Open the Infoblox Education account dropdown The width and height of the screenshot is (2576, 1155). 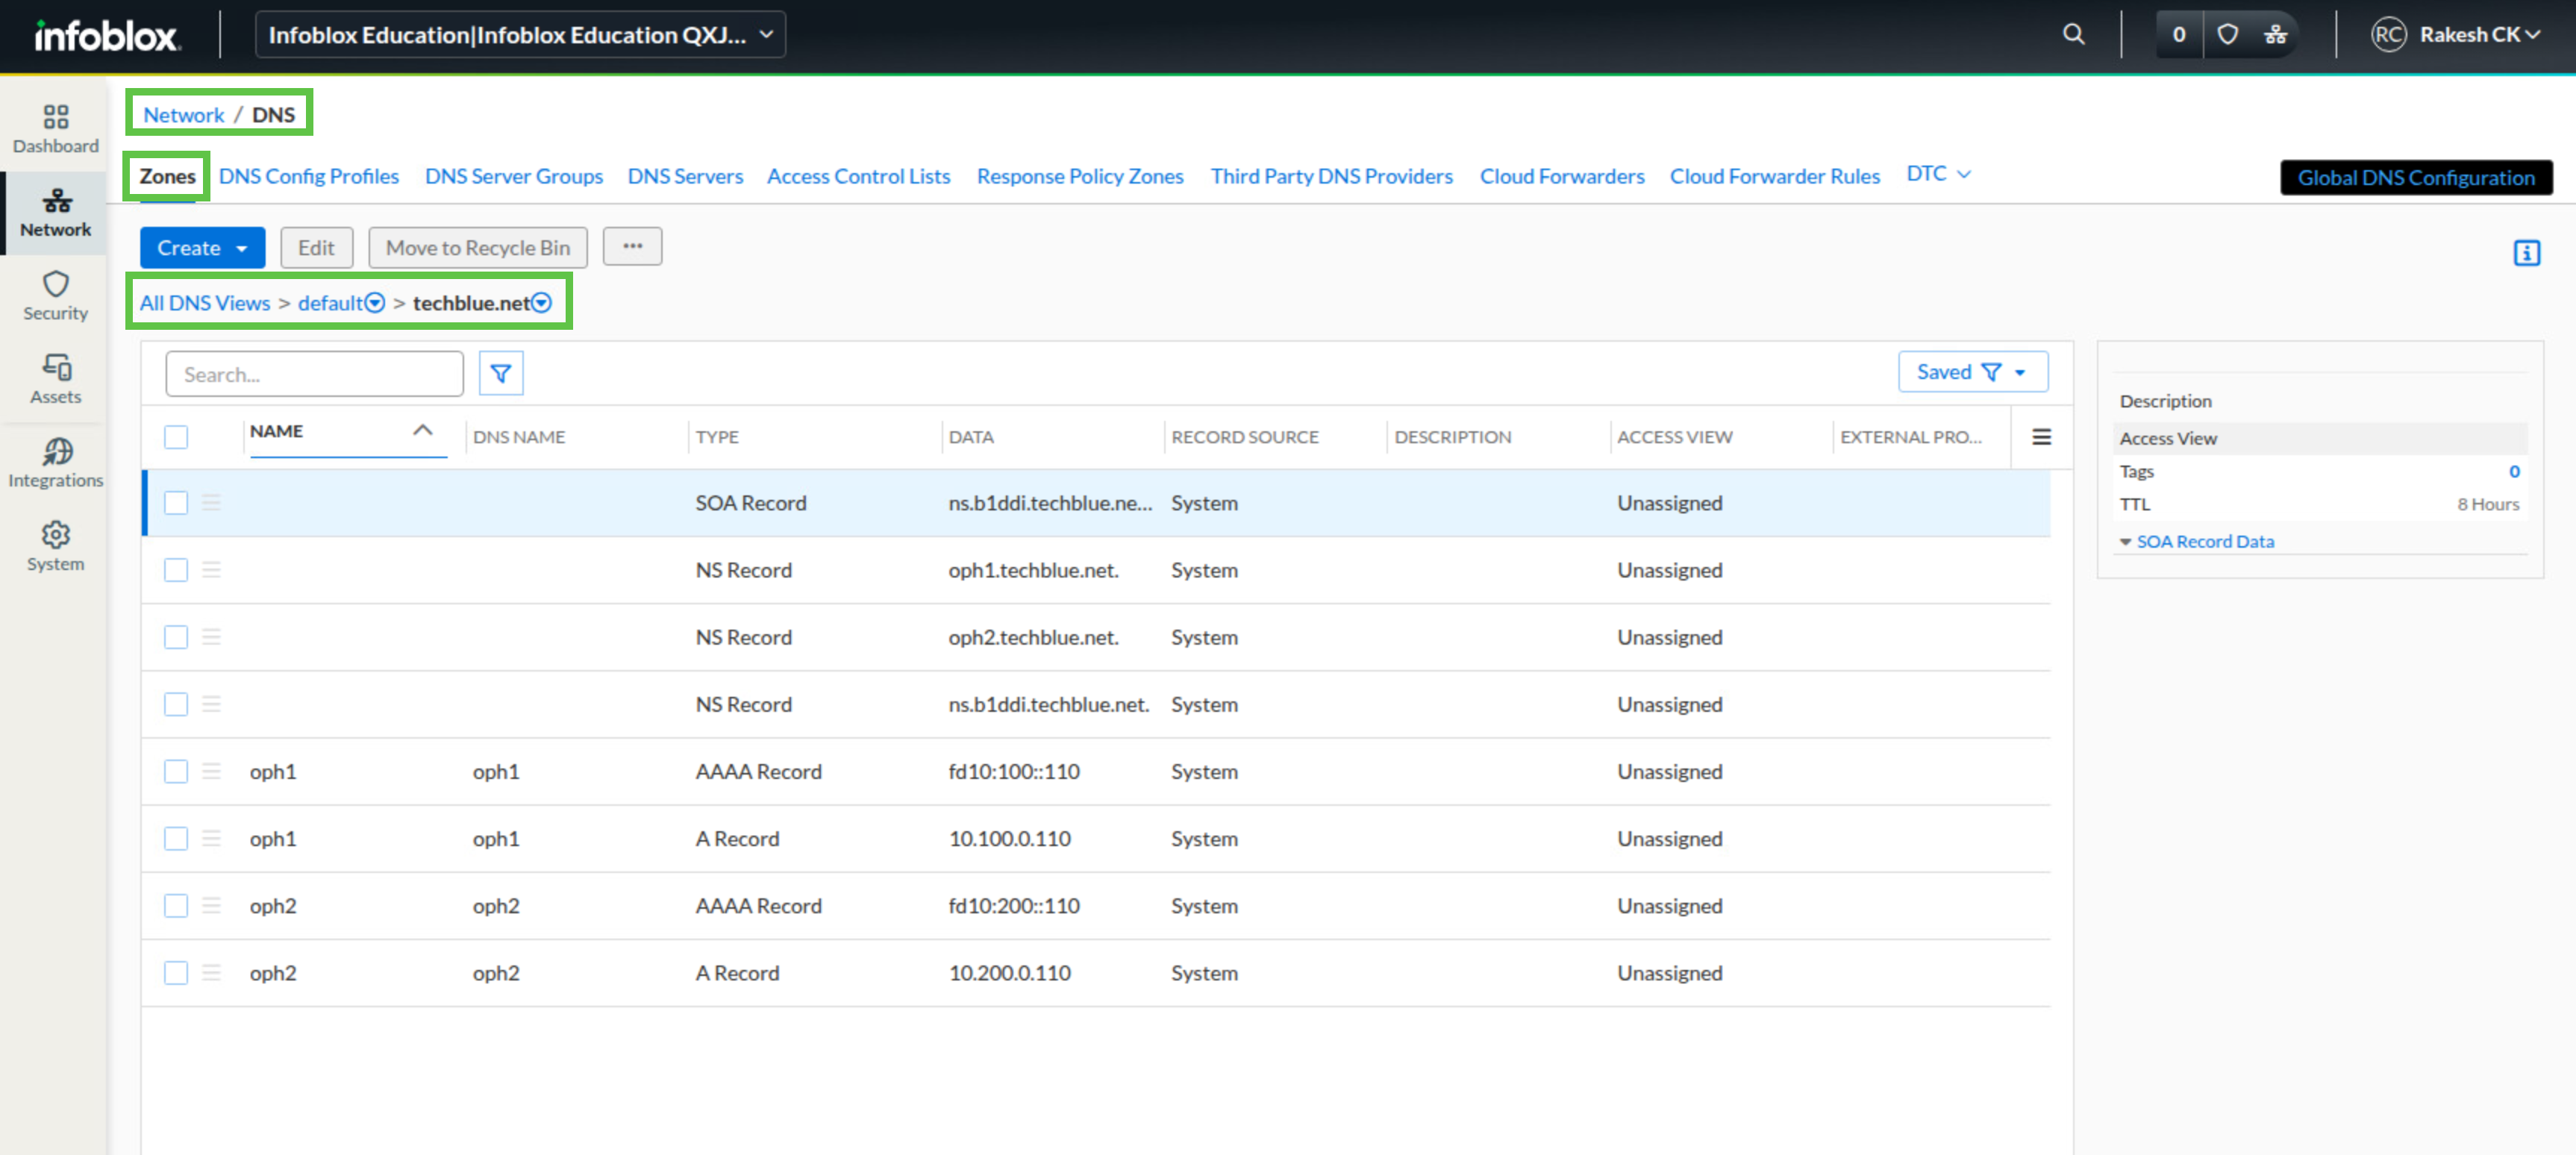520,35
